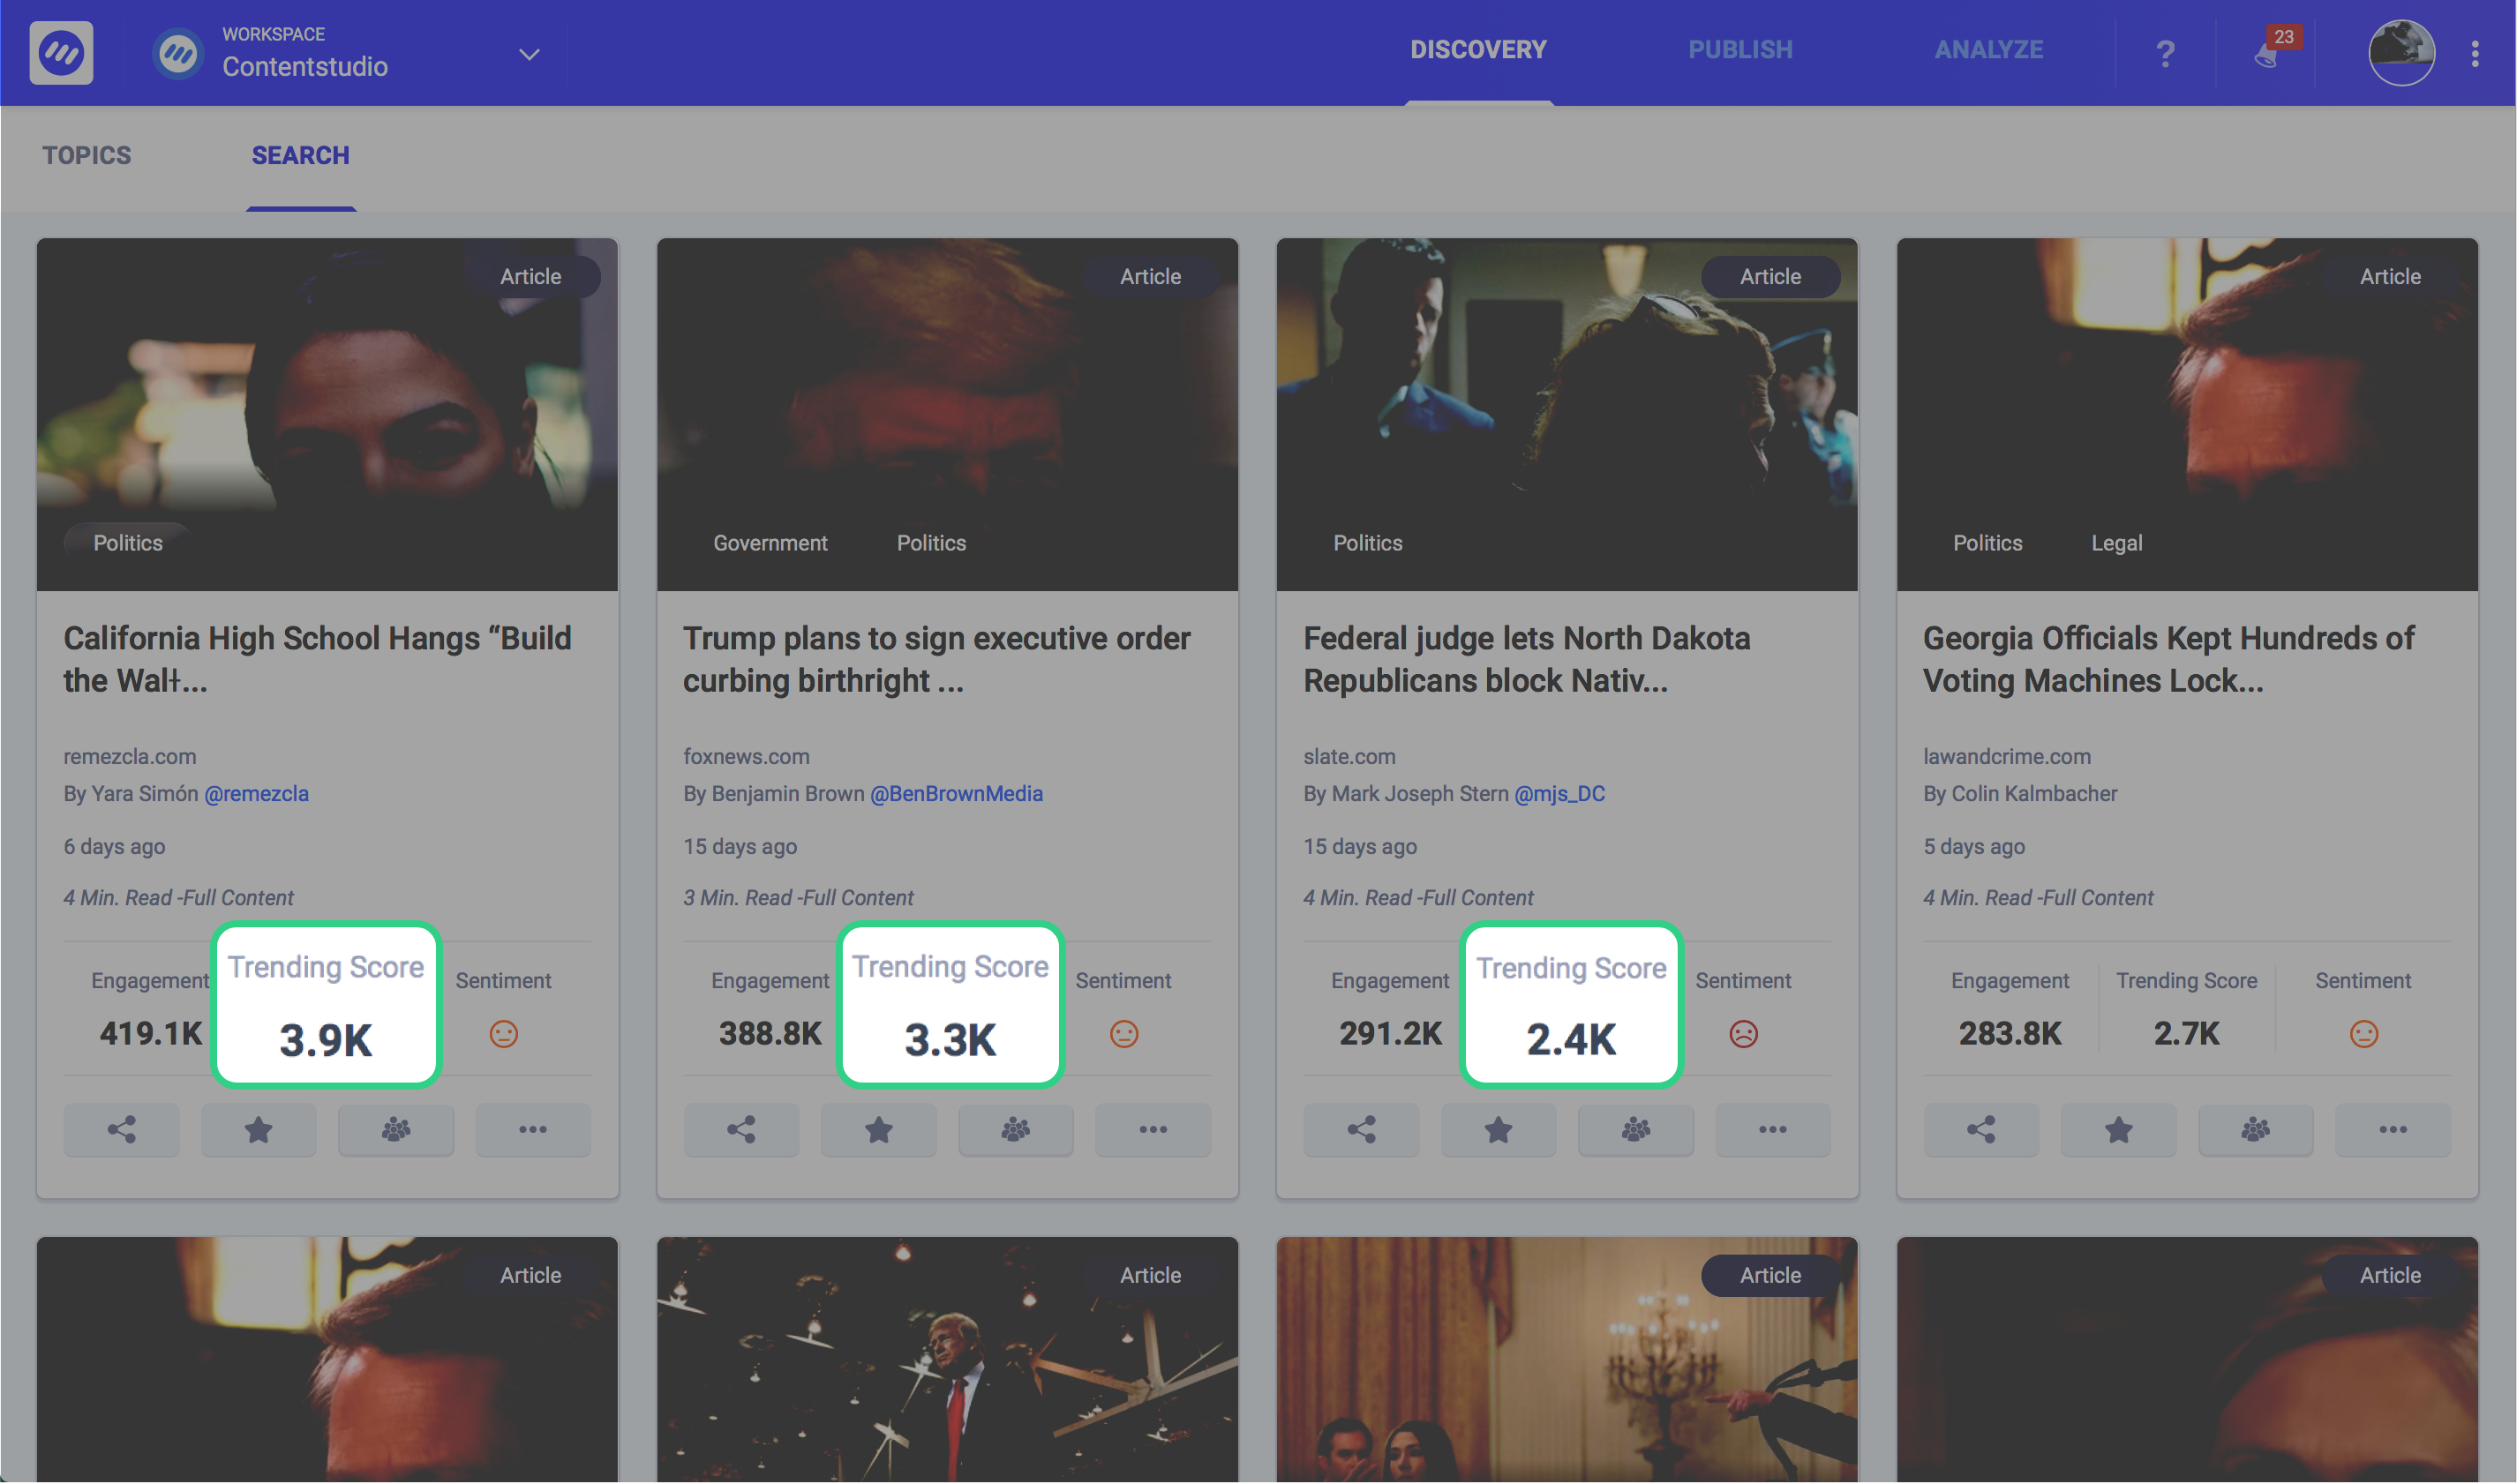Favorite the slate.com Federal judge article

click(x=1498, y=1130)
